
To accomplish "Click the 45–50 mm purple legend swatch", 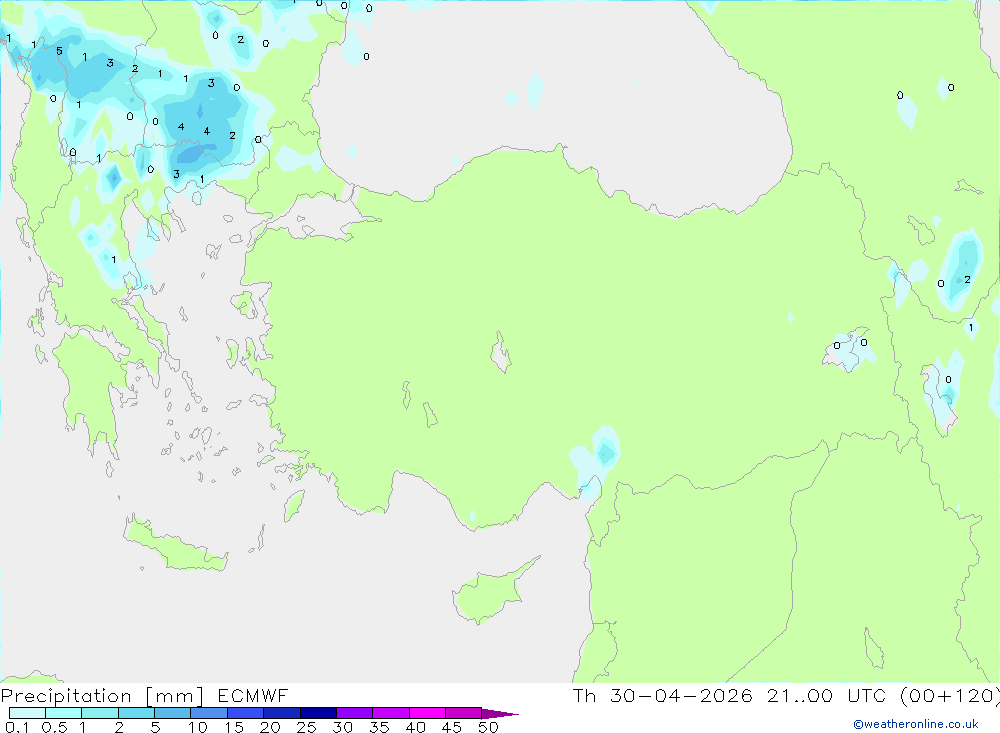I will pyautogui.click(x=464, y=713).
